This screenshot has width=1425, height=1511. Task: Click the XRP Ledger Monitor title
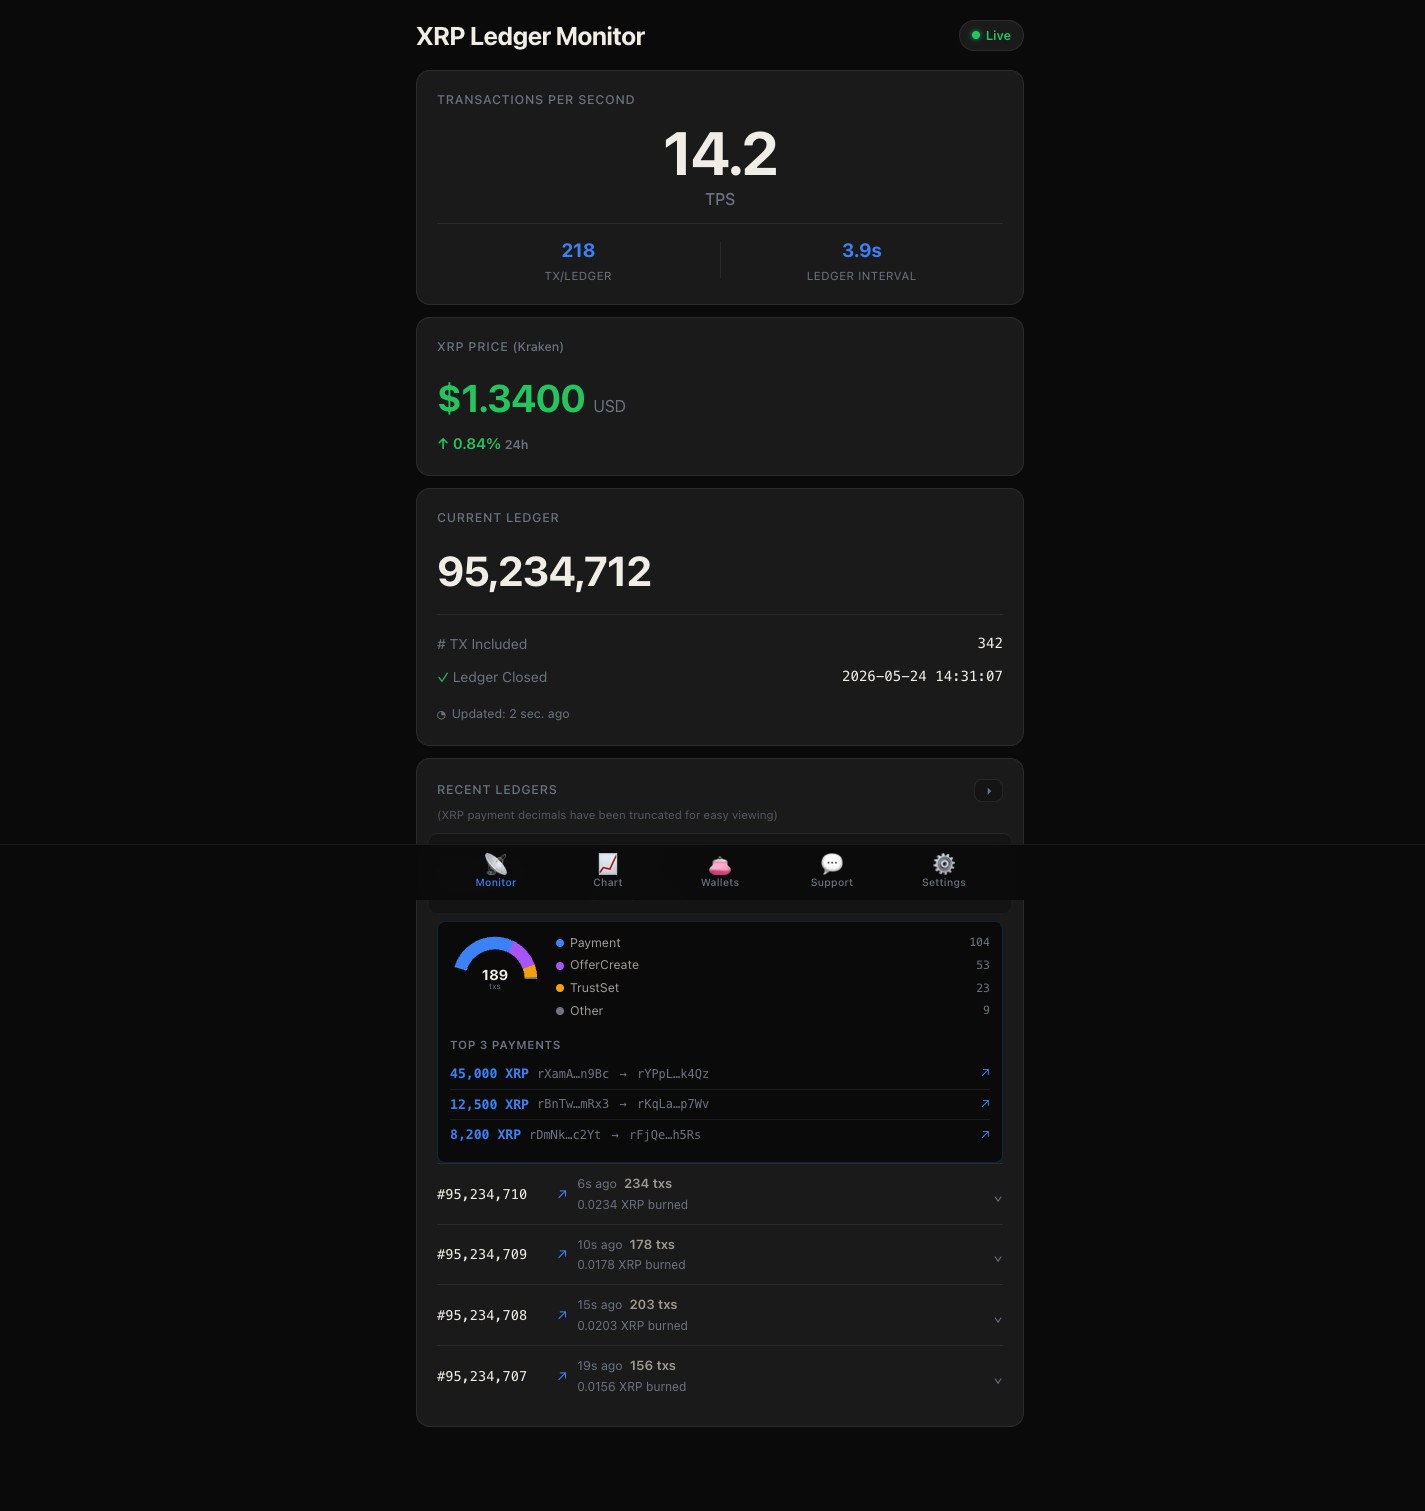pyautogui.click(x=530, y=37)
